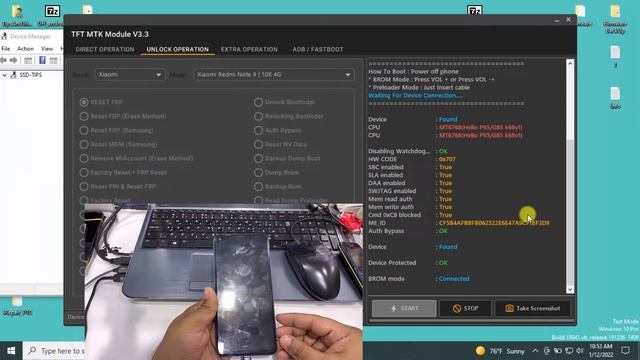Open File menu in Device Manager
The image size is (640, 360).
tap(6, 49)
